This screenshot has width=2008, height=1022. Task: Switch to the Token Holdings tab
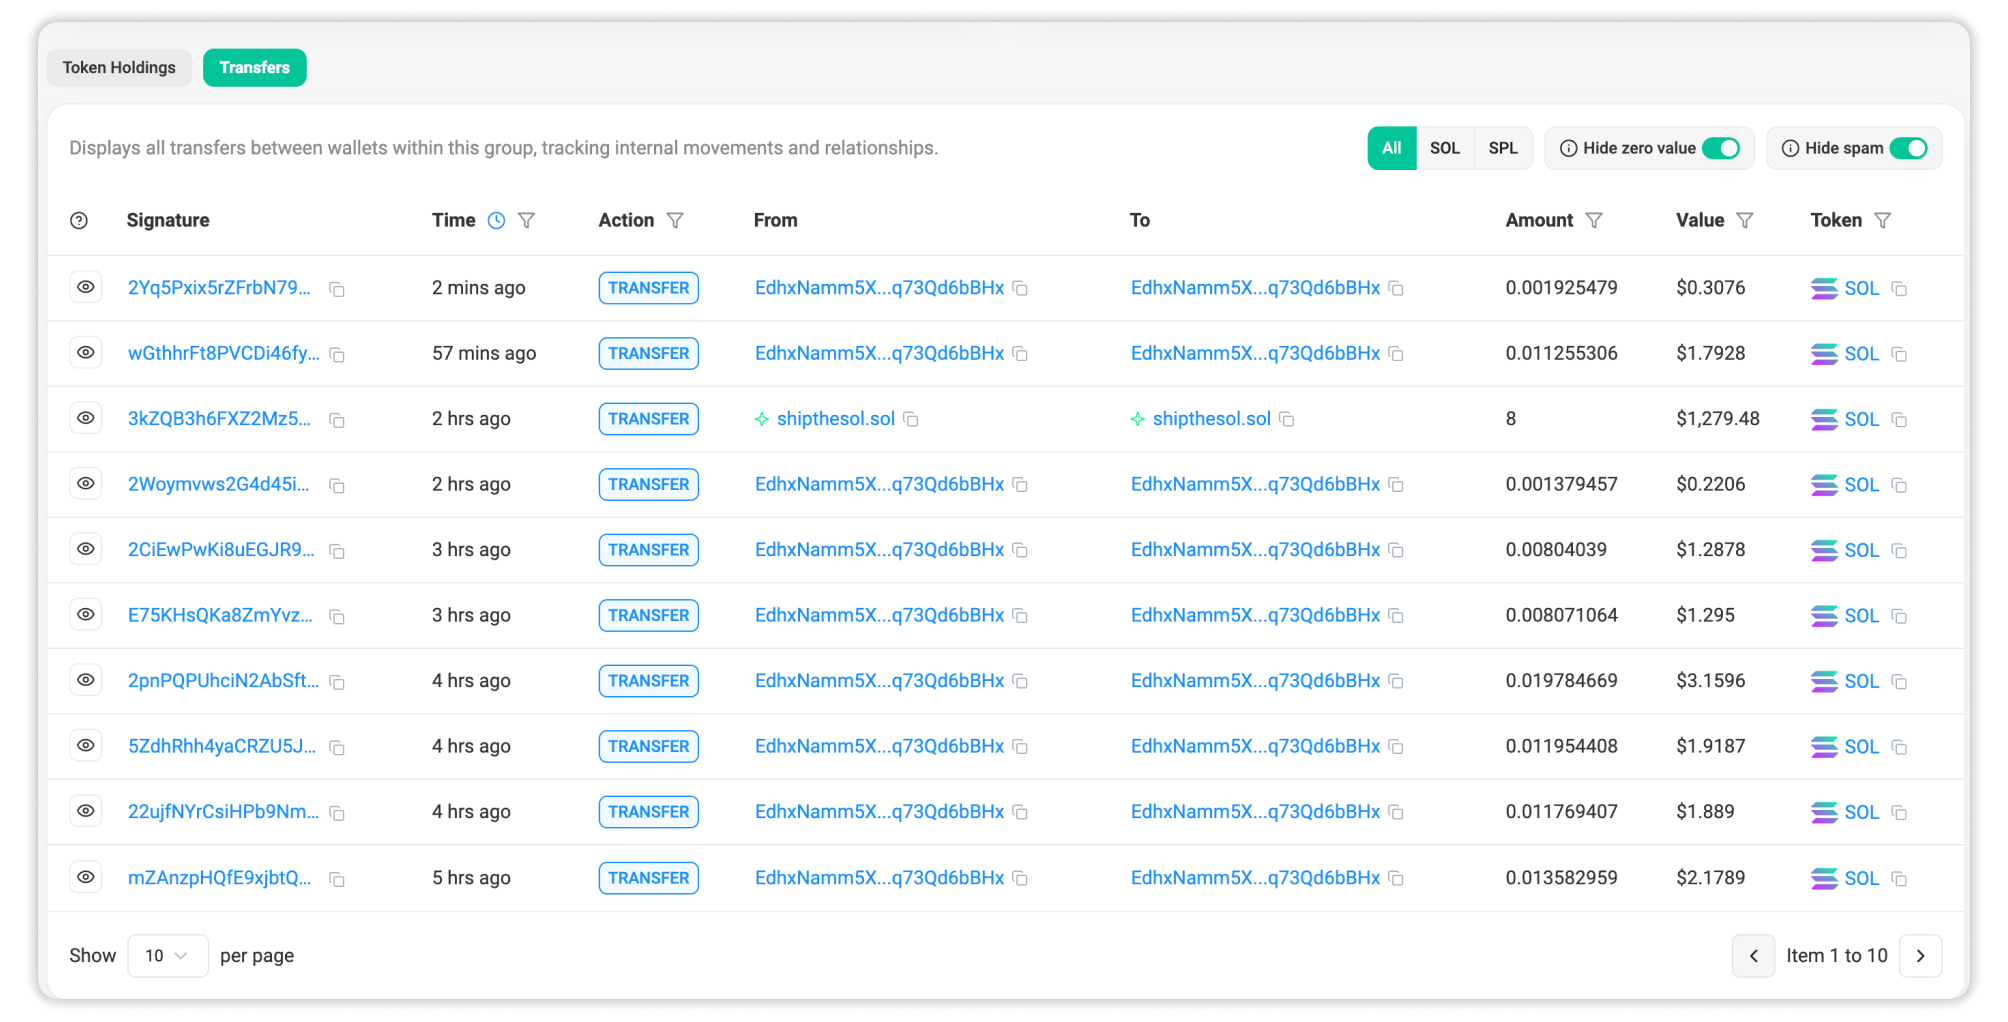pyautogui.click(x=119, y=68)
